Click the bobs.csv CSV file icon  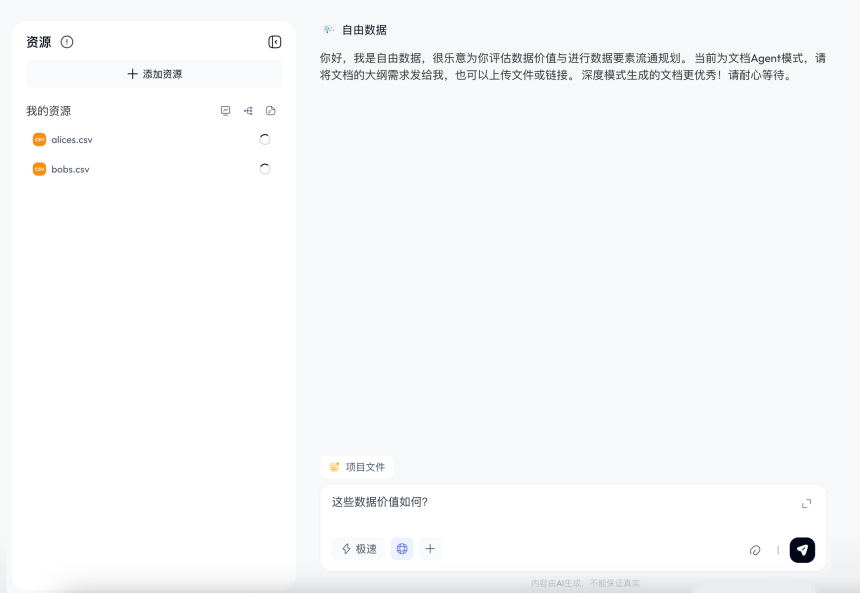(x=39, y=170)
